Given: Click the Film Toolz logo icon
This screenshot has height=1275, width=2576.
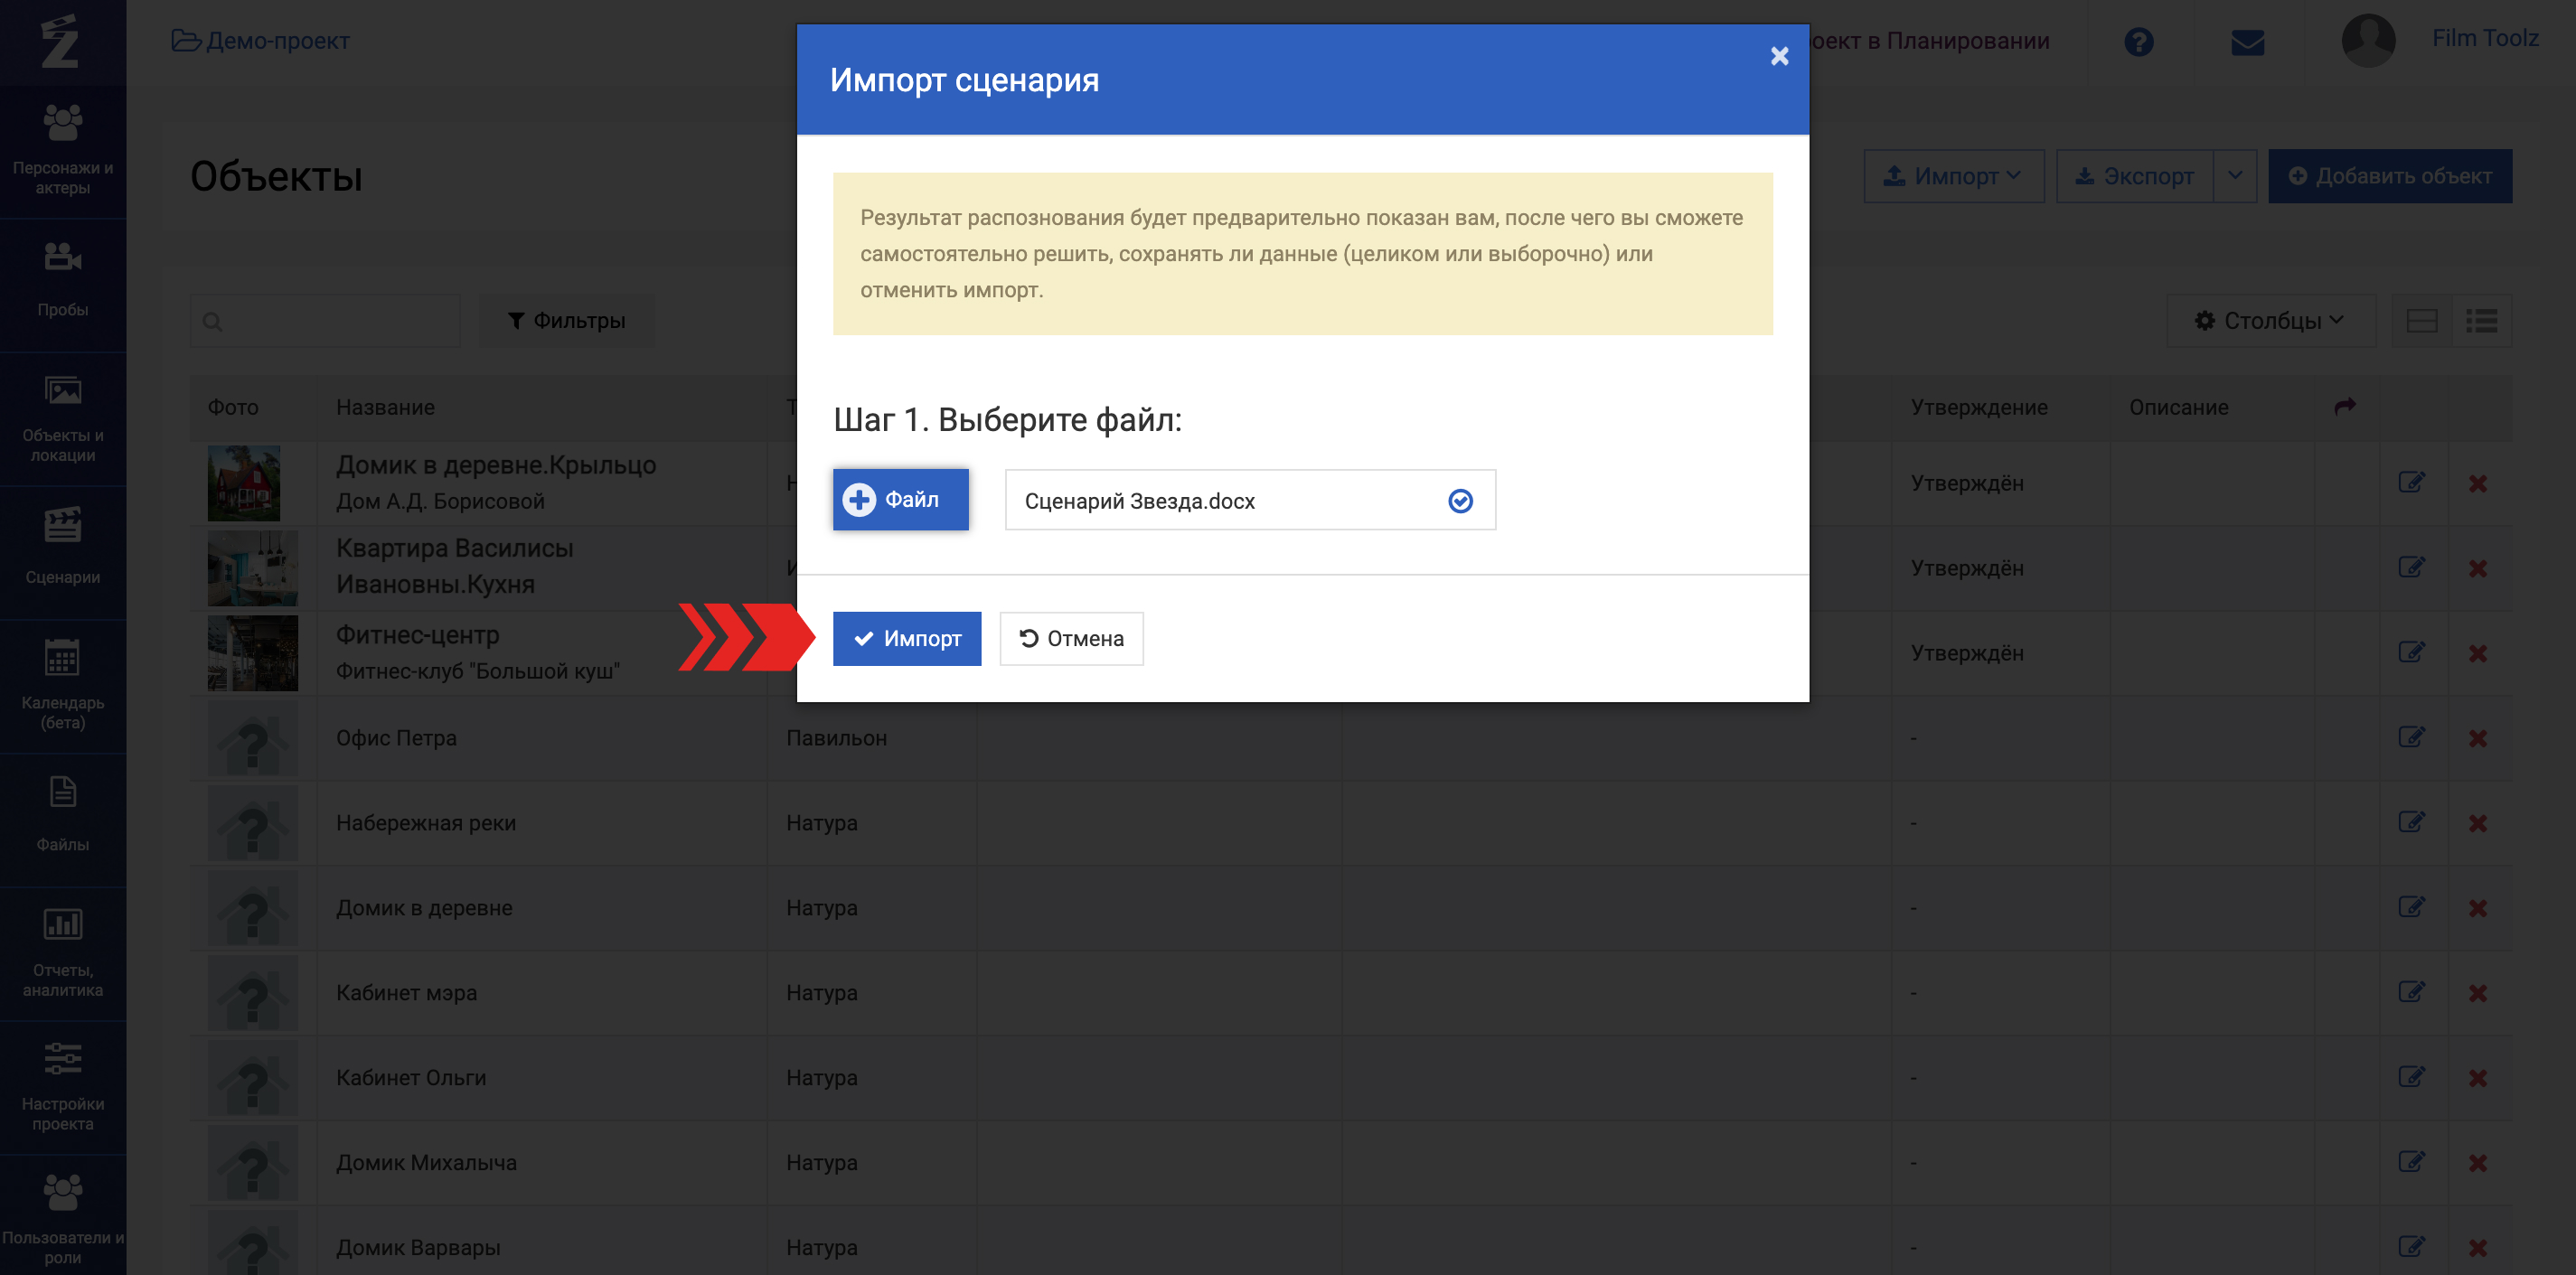Looking at the screenshot, I should (59, 41).
